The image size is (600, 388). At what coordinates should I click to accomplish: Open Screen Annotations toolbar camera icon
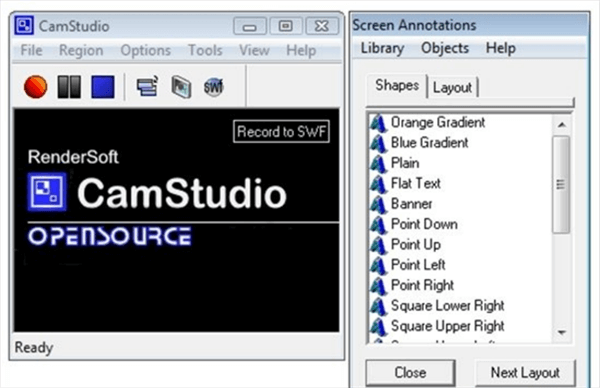pos(181,87)
